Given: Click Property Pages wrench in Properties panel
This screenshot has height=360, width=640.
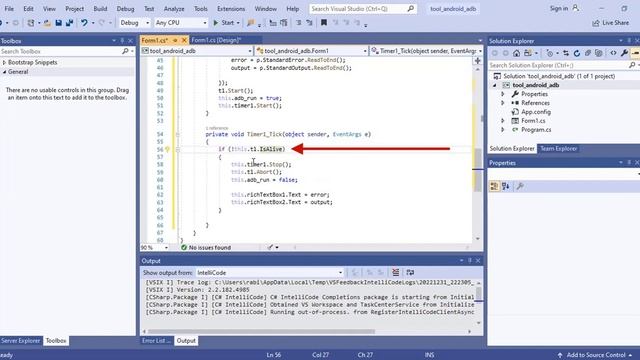Looking at the screenshot, I should point(520,187).
